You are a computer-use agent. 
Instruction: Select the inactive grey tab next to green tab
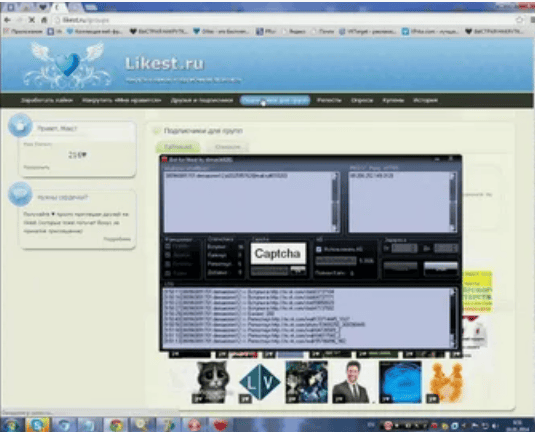(x=227, y=147)
